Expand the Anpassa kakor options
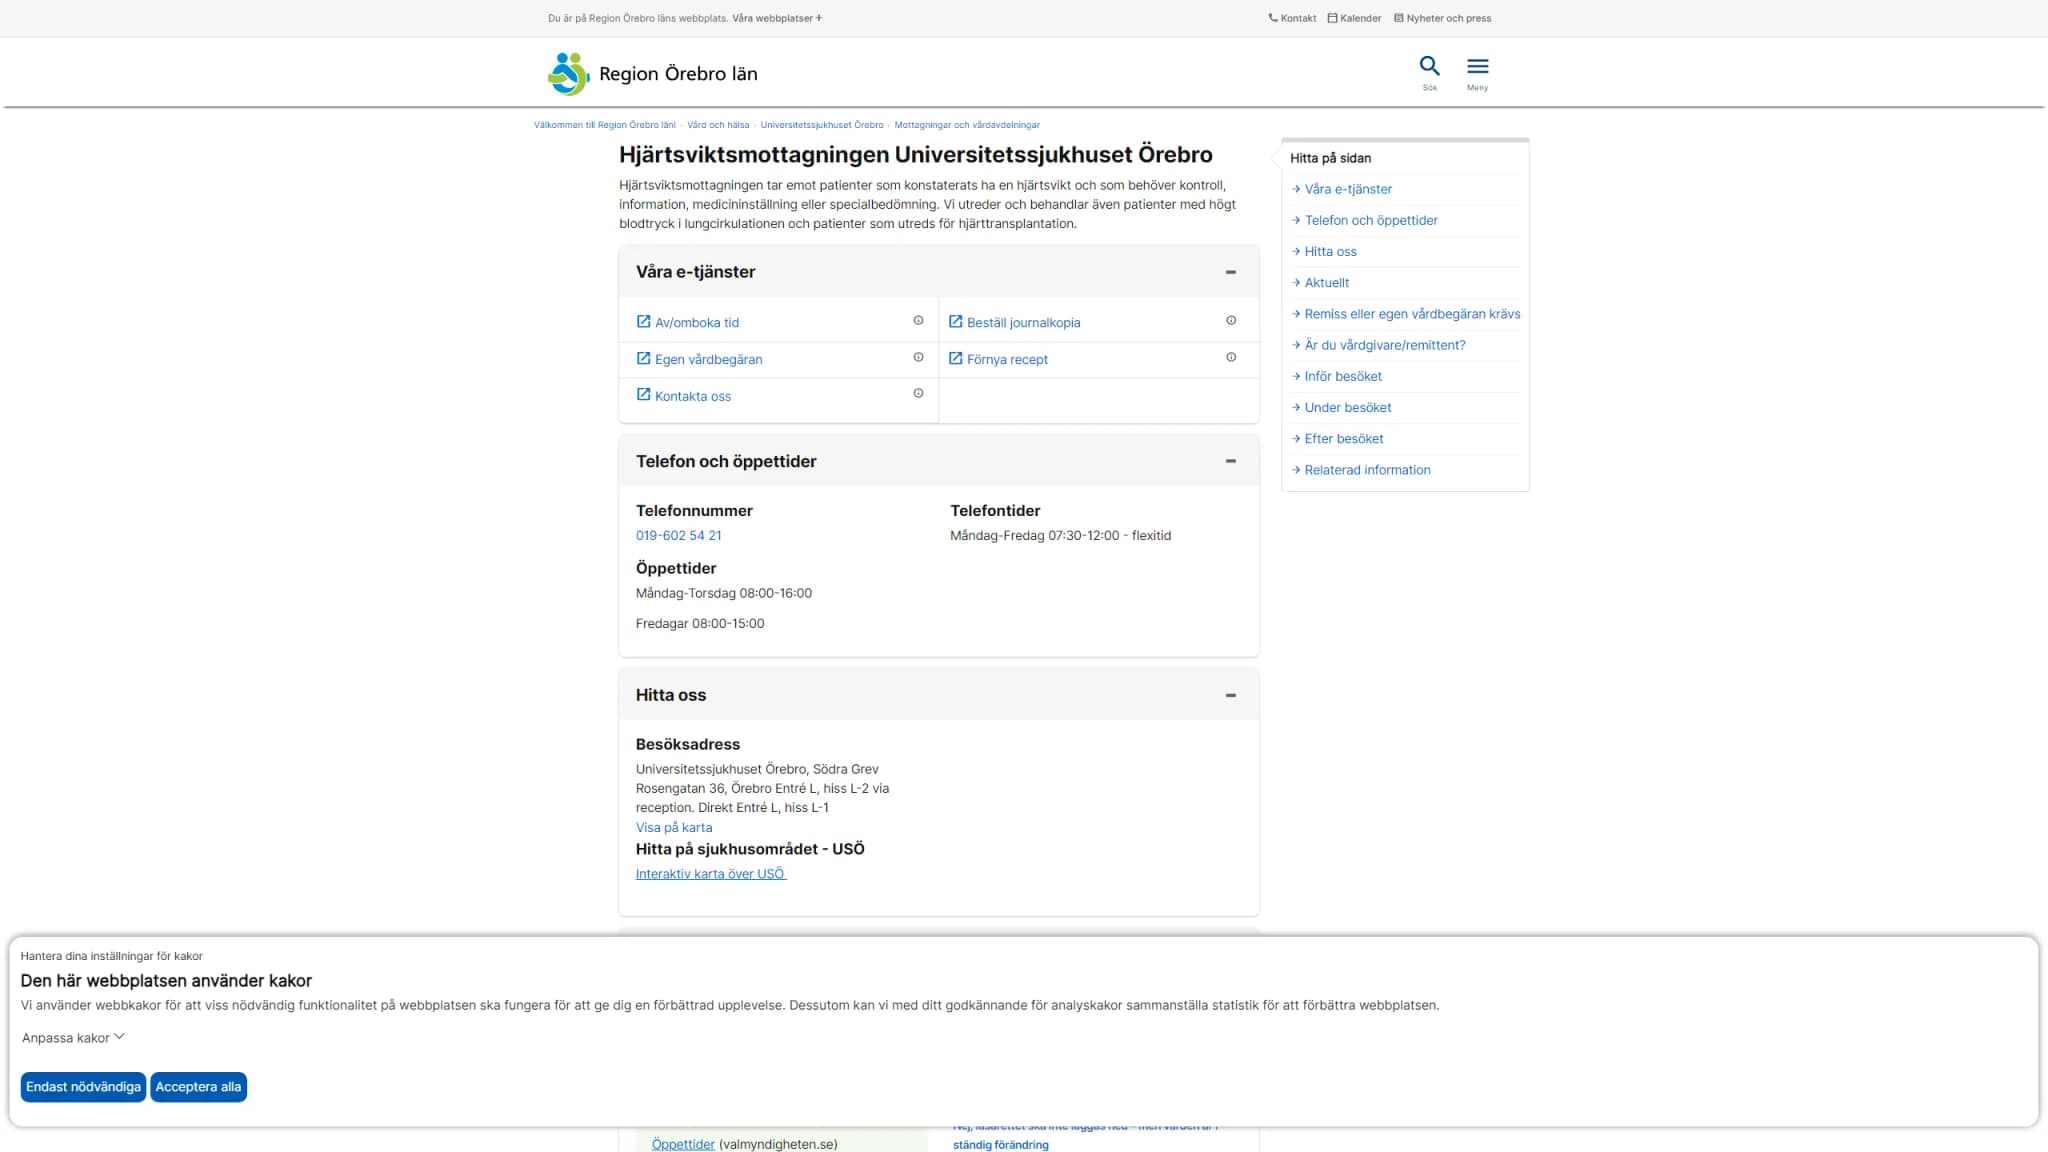The width and height of the screenshot is (2048, 1152). point(73,1038)
